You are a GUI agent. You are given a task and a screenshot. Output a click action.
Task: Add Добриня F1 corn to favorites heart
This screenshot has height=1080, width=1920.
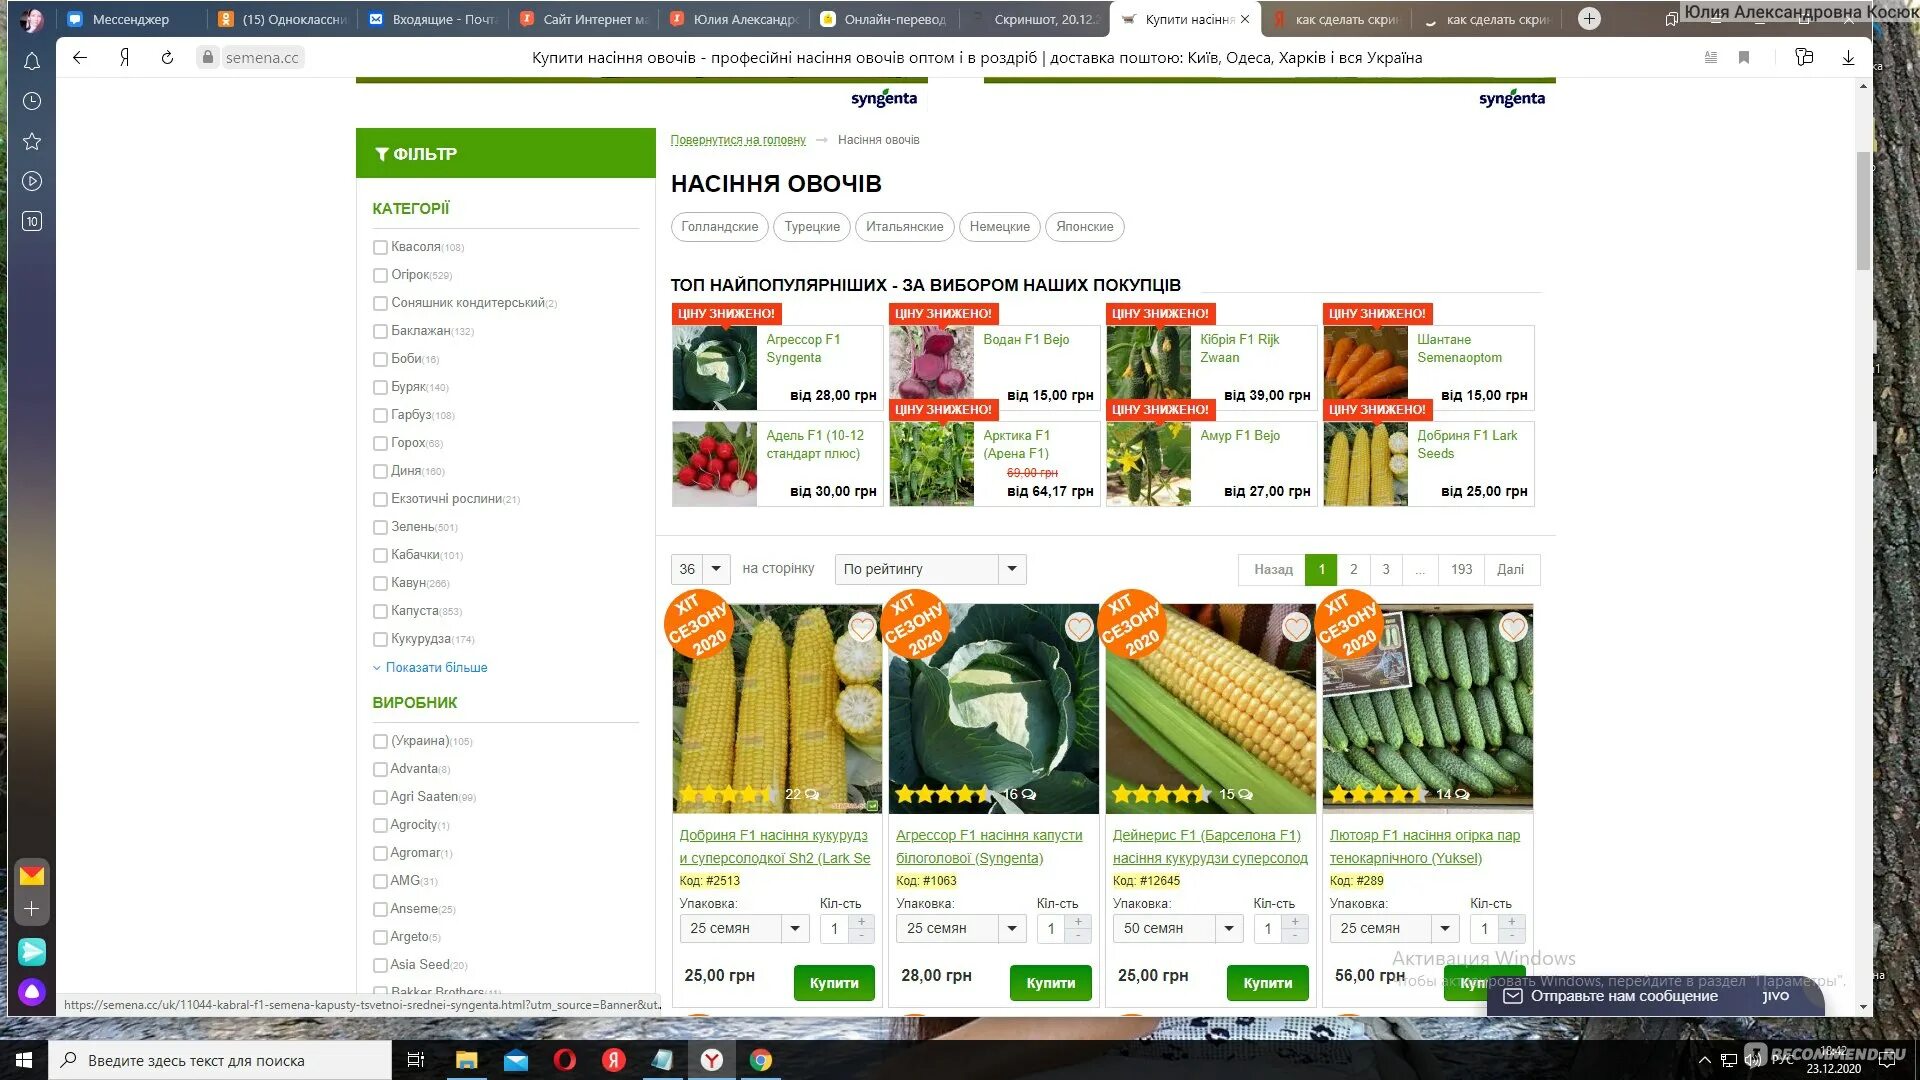click(x=862, y=628)
